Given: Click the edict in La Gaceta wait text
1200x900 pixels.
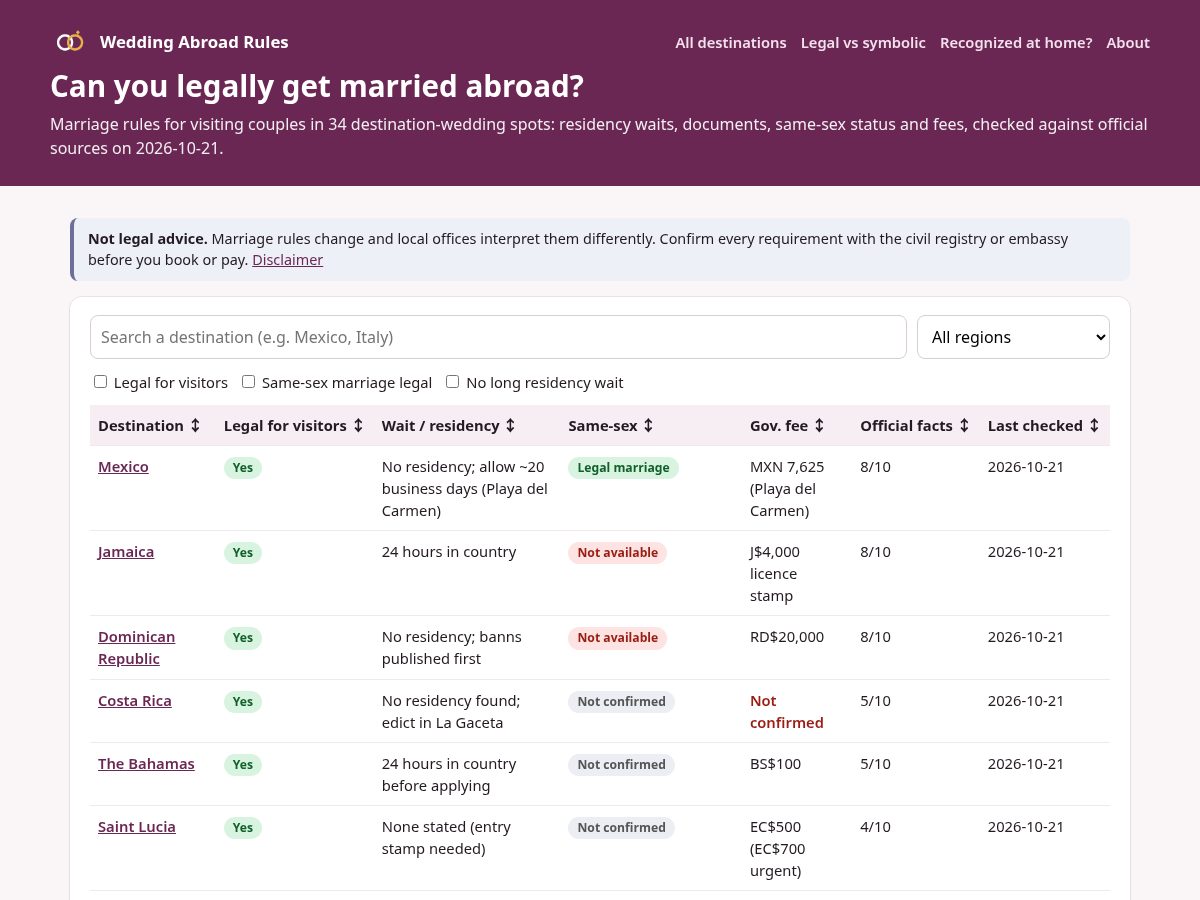Looking at the screenshot, I should [442, 723].
